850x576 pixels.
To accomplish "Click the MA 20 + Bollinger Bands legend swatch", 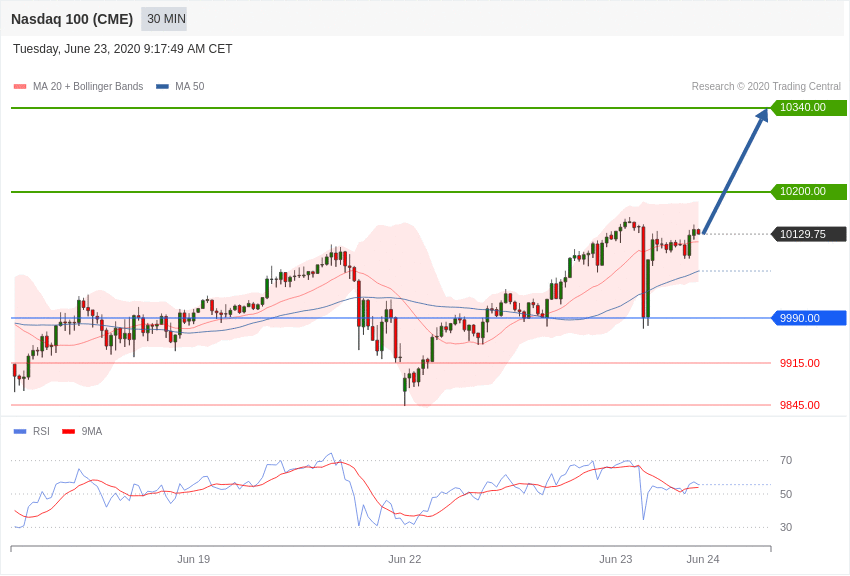I will (x=20, y=87).
